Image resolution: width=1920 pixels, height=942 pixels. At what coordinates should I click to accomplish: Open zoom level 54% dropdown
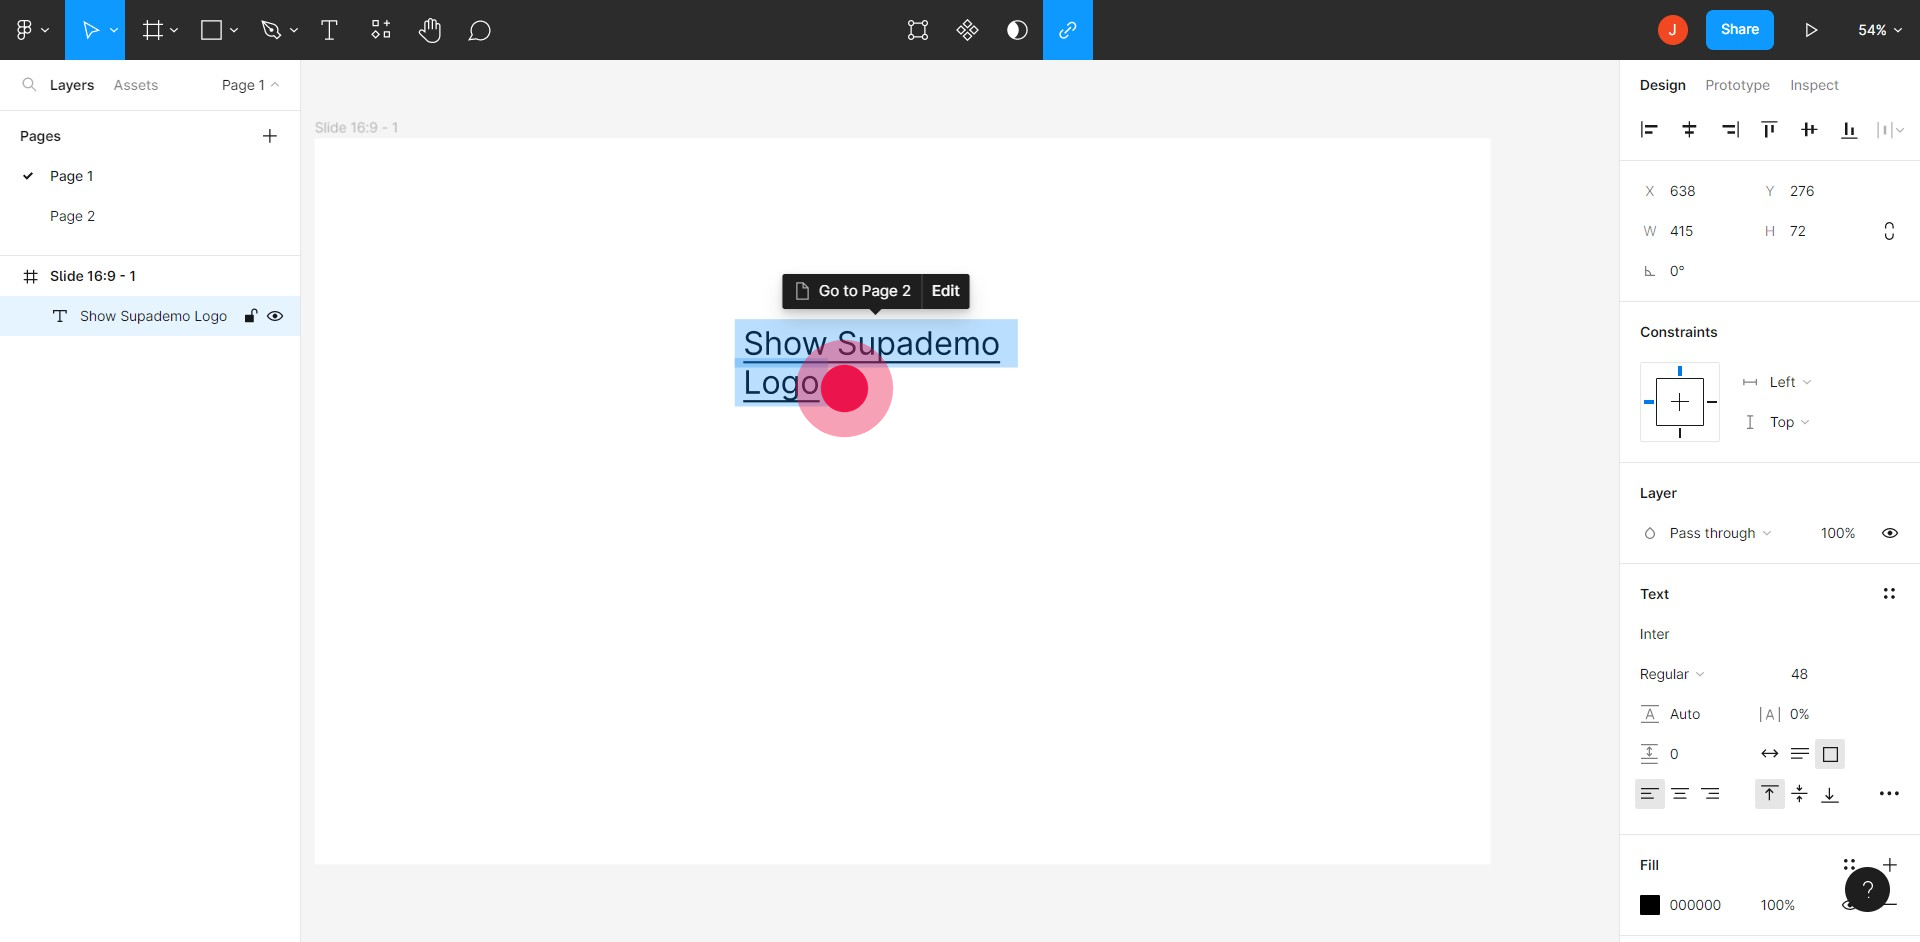point(1879,30)
